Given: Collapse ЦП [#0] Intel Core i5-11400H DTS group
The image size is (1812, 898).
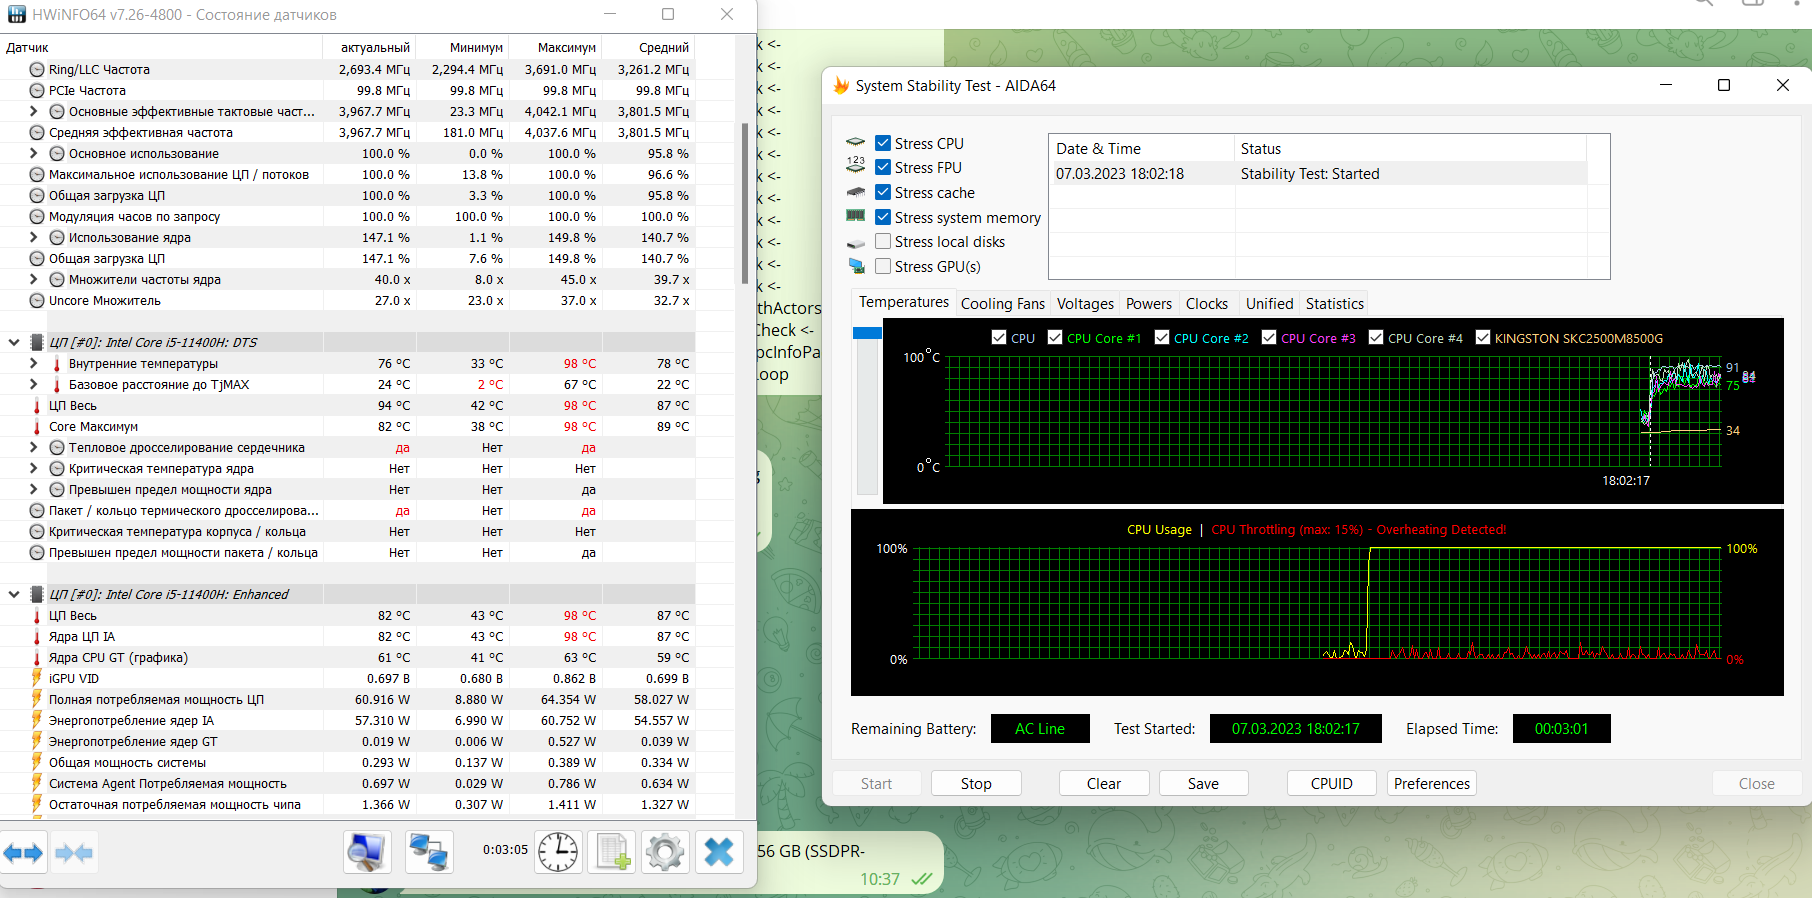Looking at the screenshot, I should [14, 342].
